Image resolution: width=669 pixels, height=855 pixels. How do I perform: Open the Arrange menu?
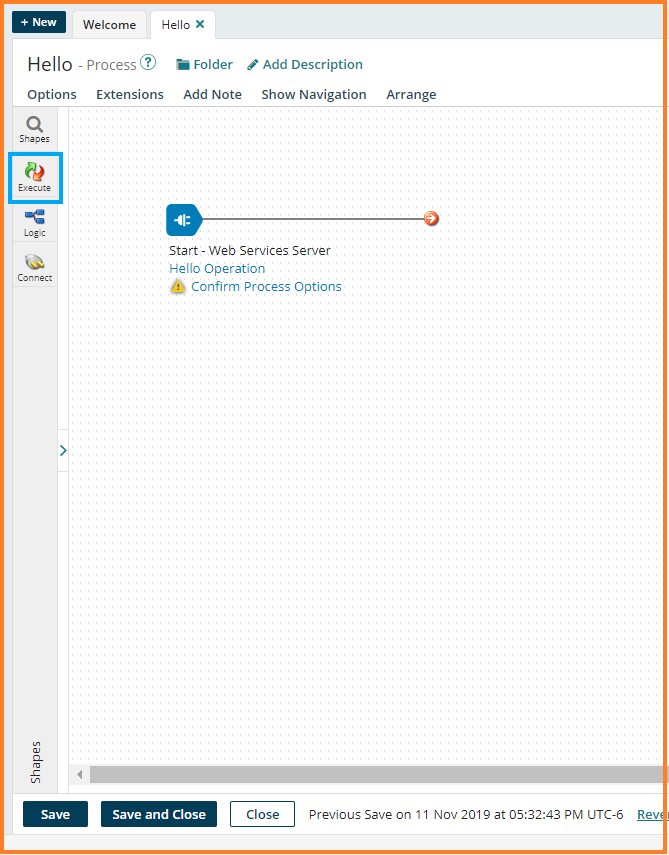(x=411, y=94)
